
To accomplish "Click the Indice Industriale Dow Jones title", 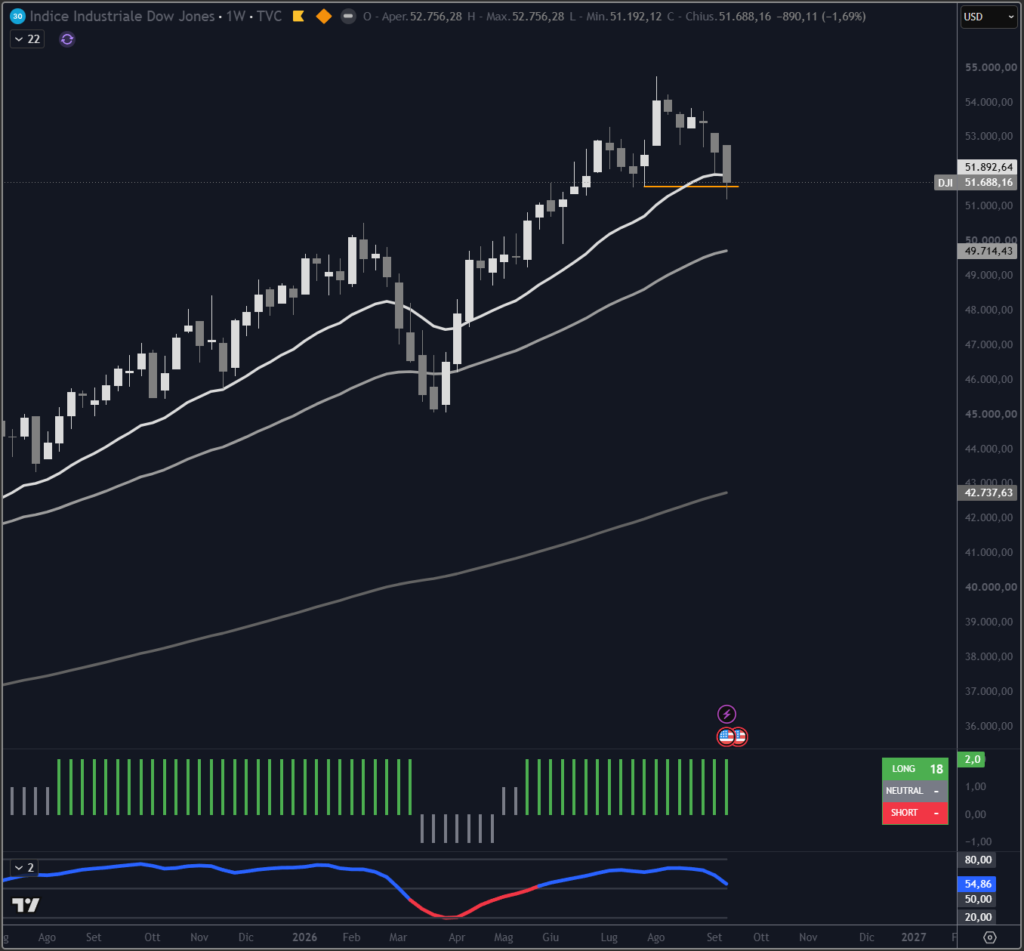I will point(122,16).
